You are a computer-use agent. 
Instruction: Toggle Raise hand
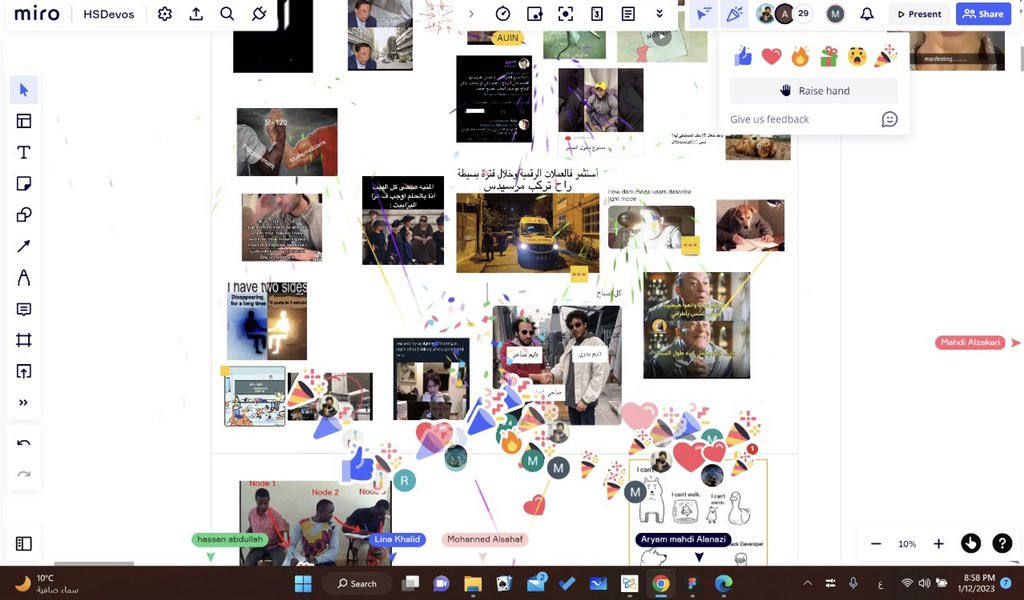coord(814,91)
